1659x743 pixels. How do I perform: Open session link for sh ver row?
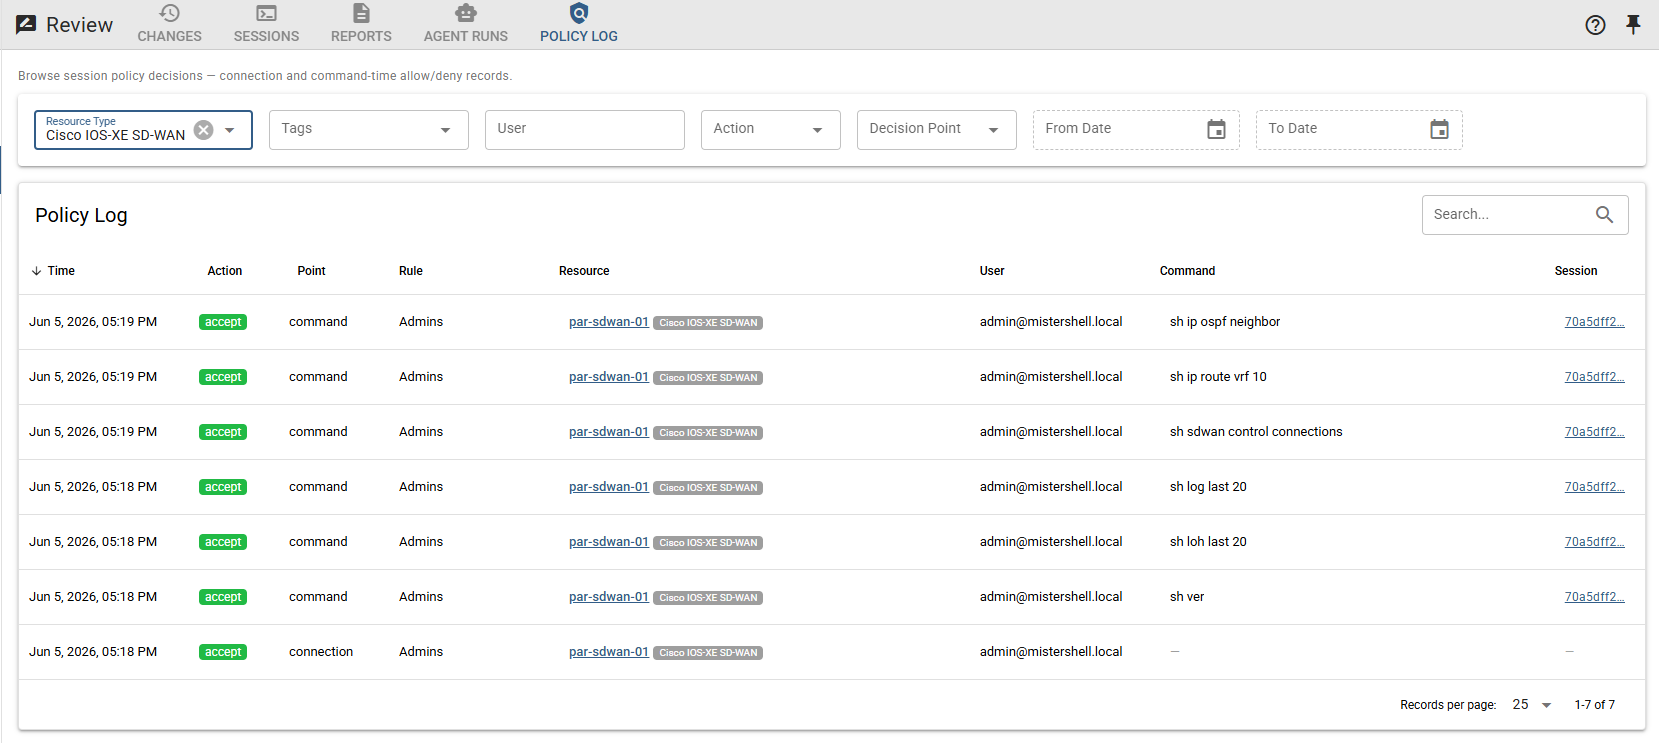(1594, 597)
